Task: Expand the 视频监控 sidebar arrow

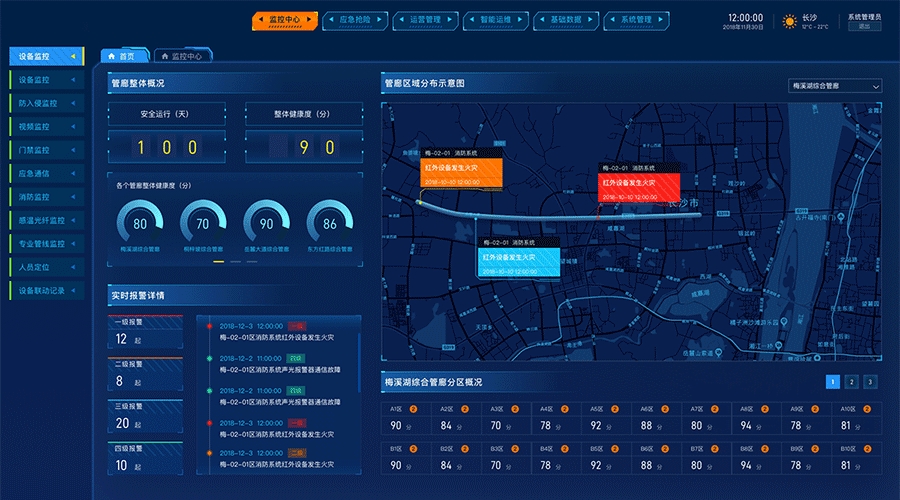Action: pos(73,126)
